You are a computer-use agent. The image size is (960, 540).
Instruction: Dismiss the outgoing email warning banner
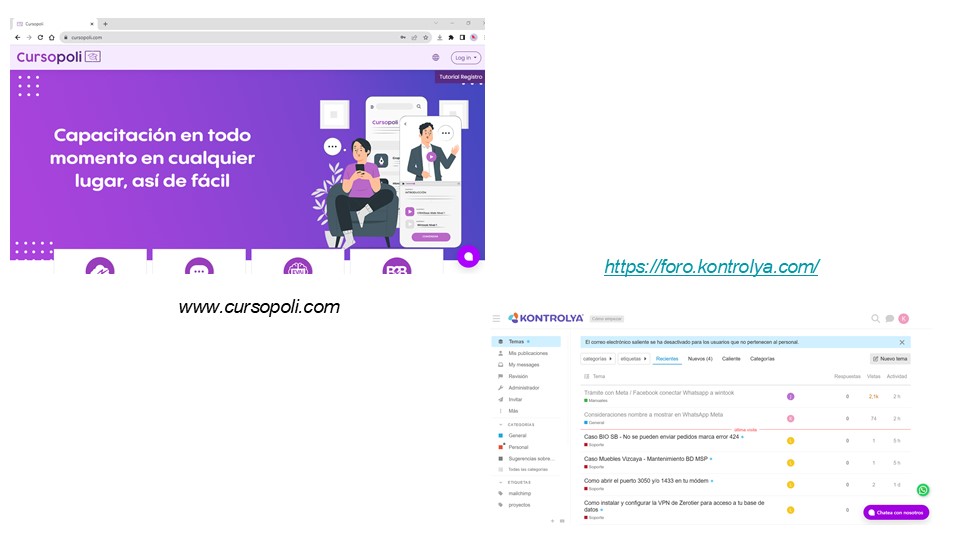(x=901, y=342)
